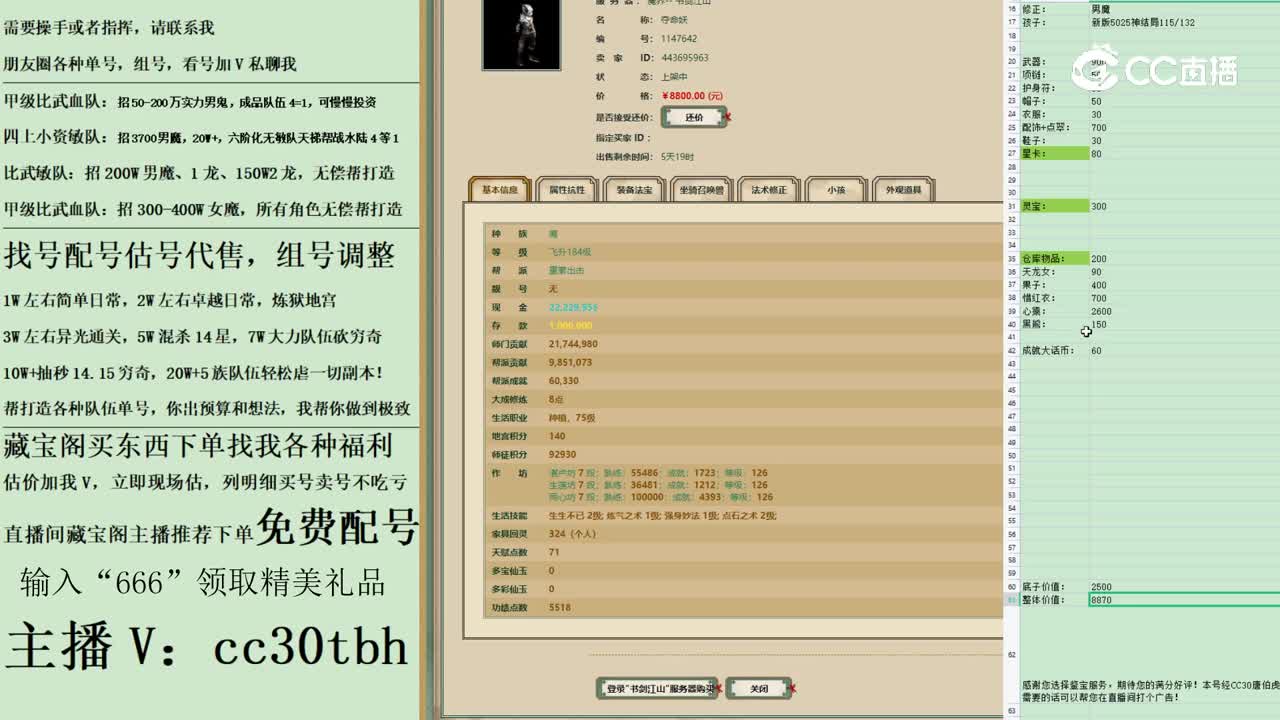Click spreadsheet row header 31
The image size is (1280, 720).
(x=1011, y=206)
